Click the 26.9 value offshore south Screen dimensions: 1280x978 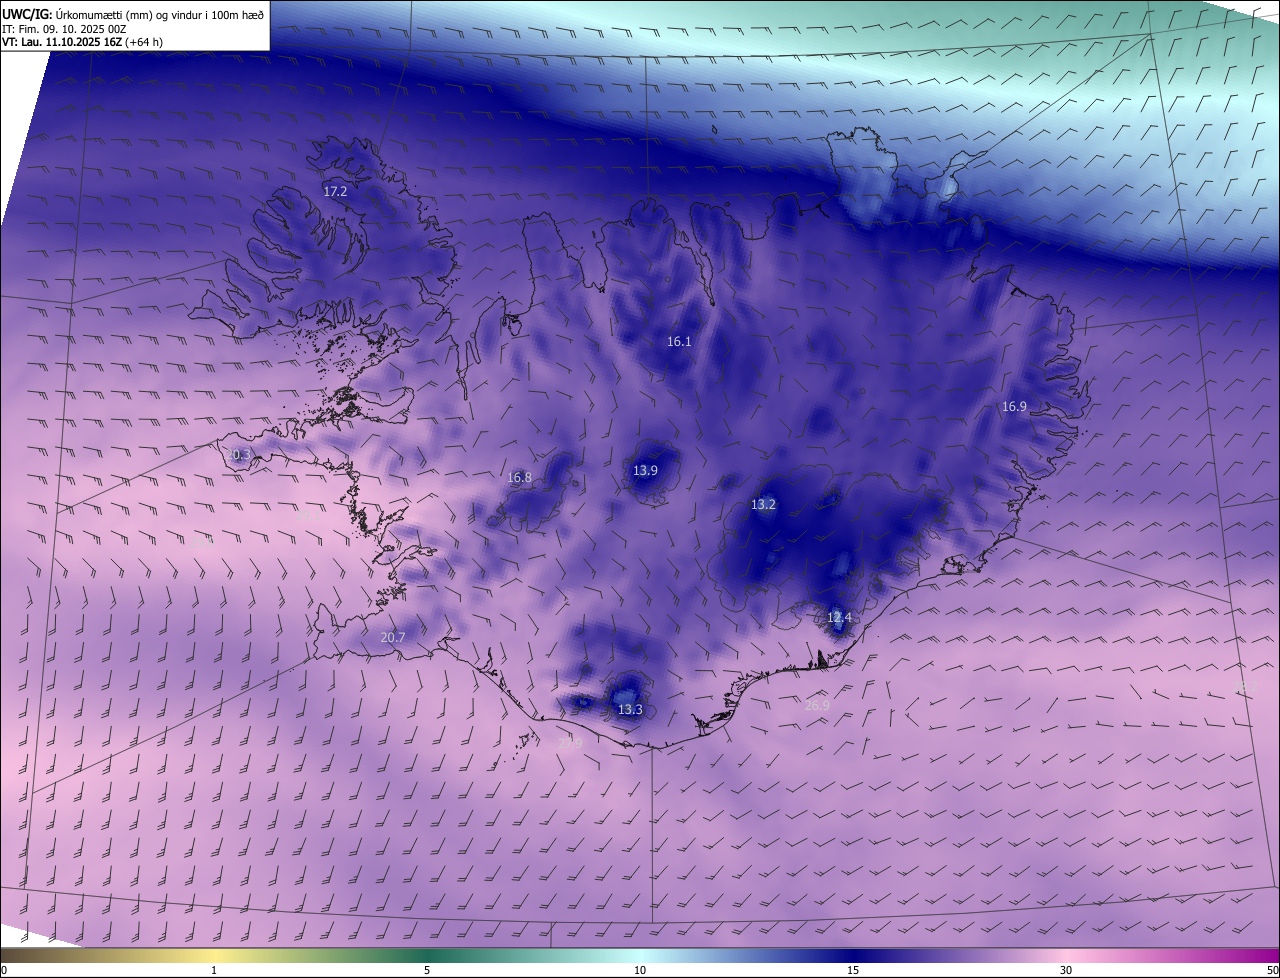pos(817,706)
